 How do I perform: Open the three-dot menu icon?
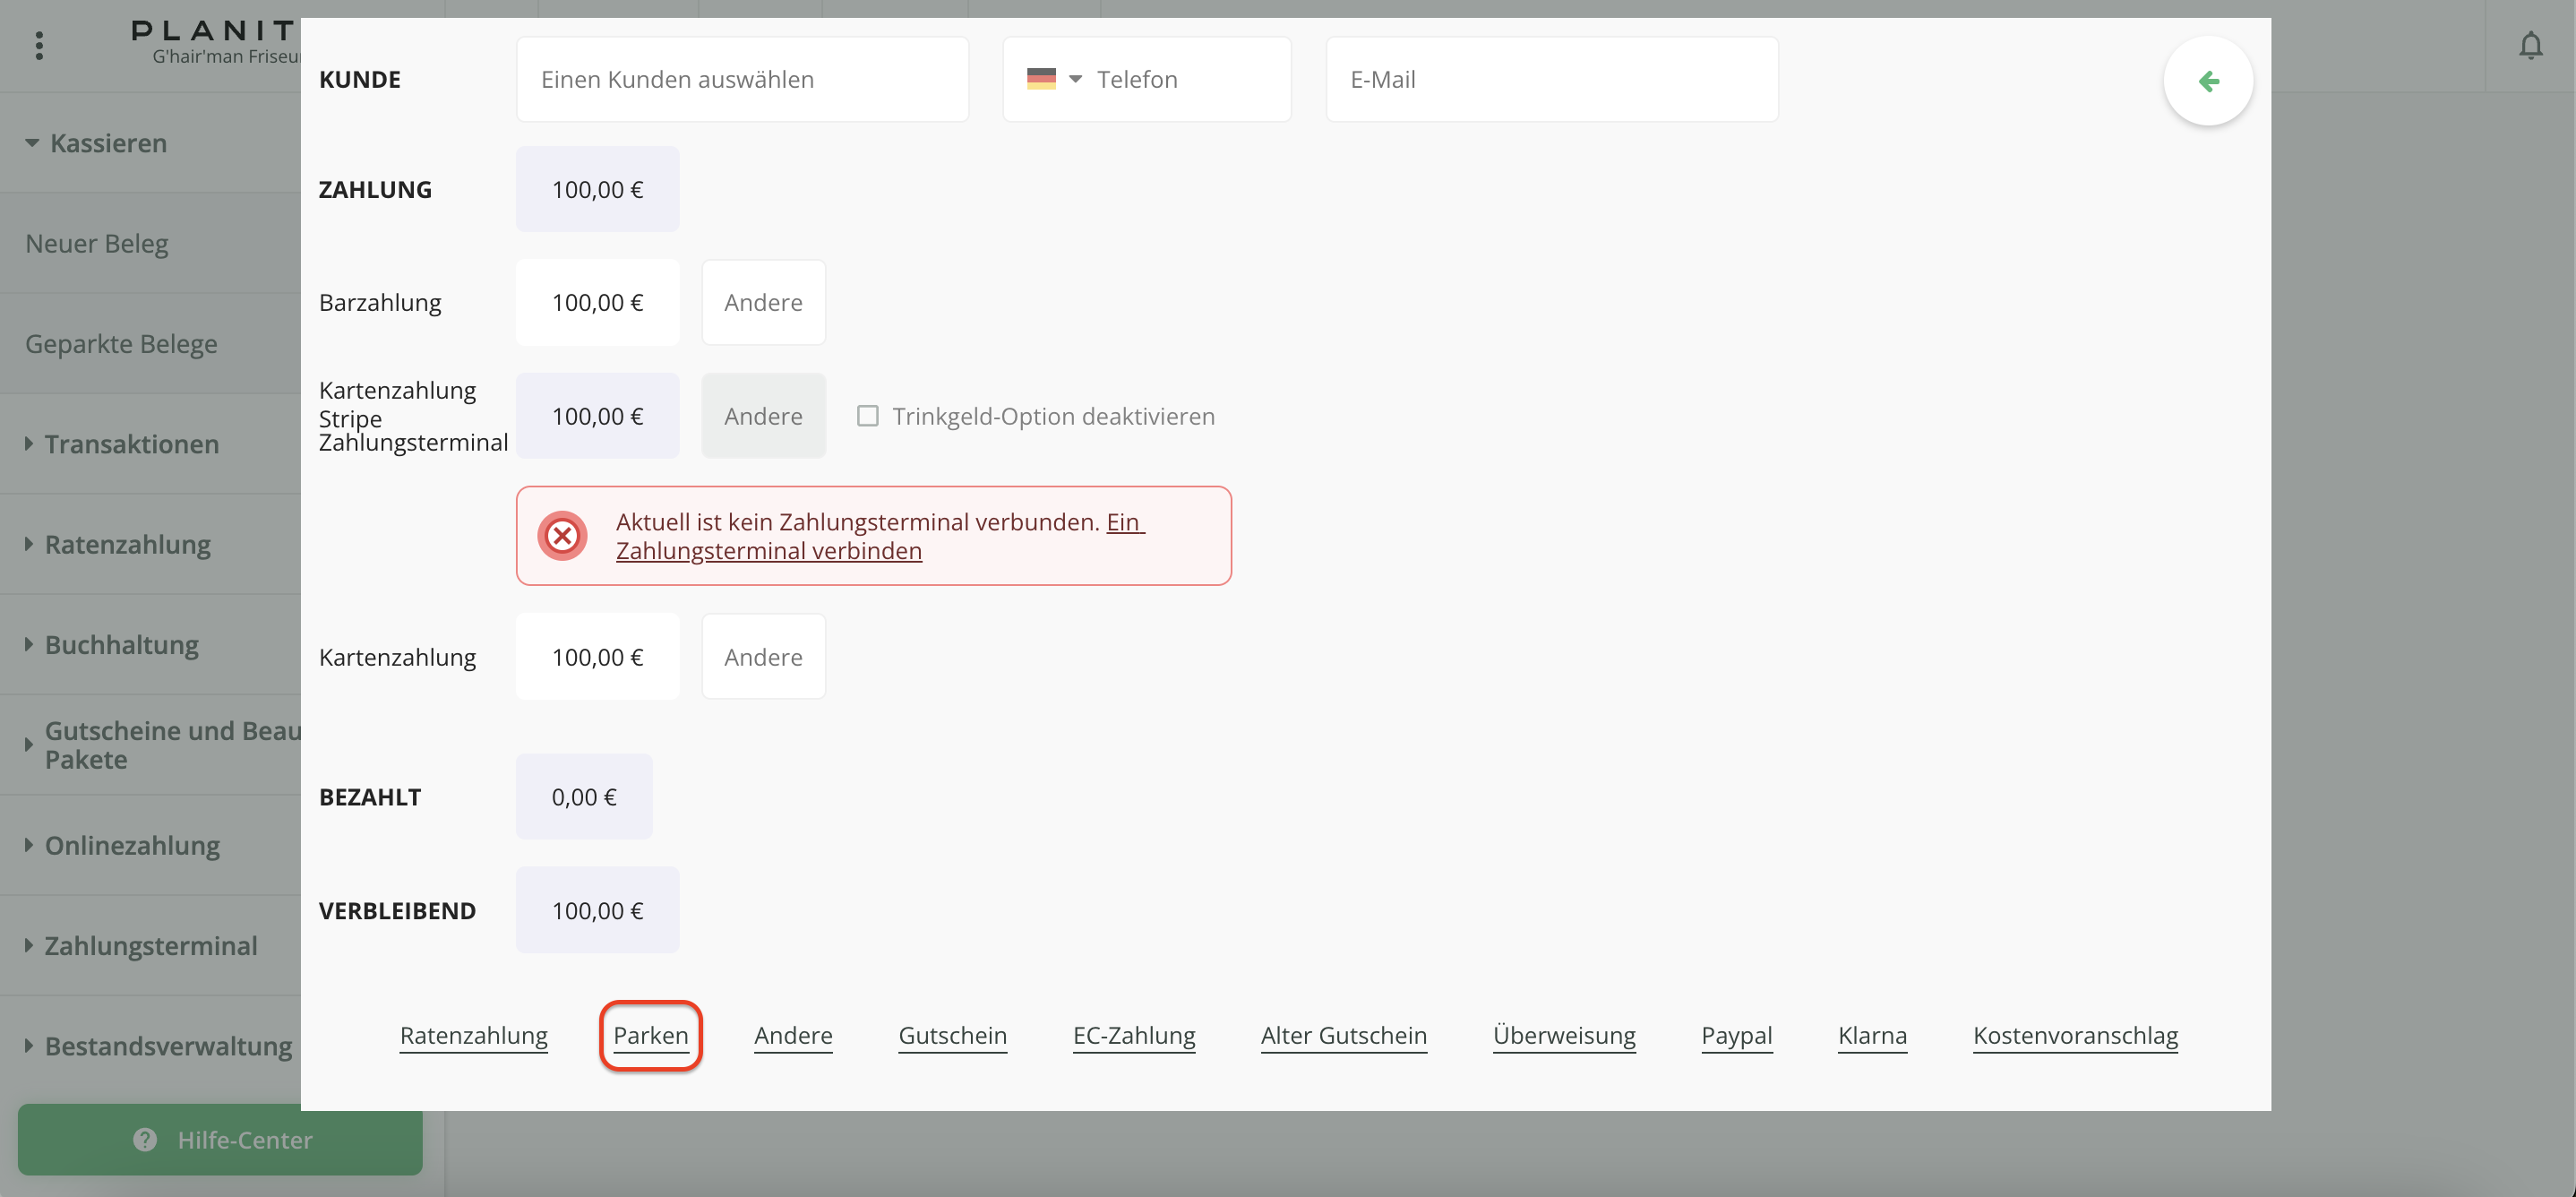[x=39, y=46]
